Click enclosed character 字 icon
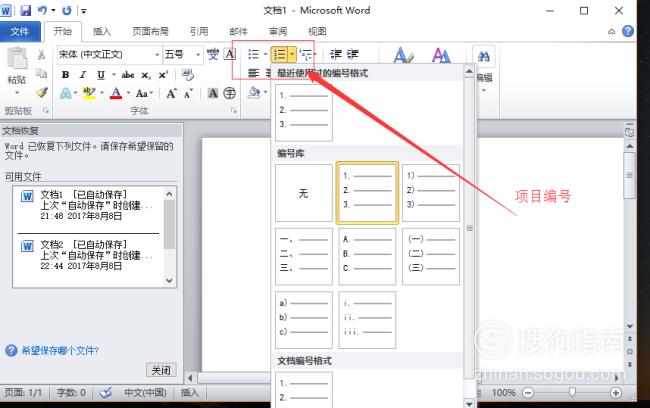Image resolution: width=650 pixels, height=408 pixels. [x=229, y=93]
